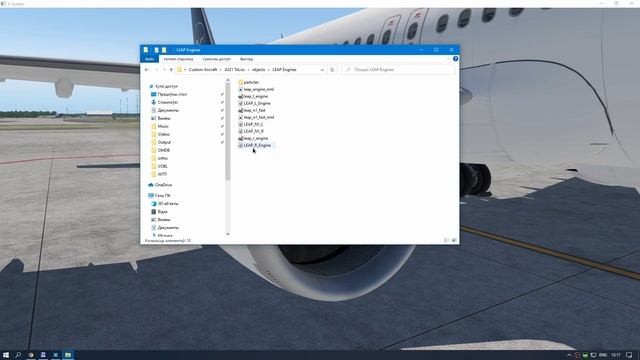Viewport: 640px width, 360px height.
Task: Click objects in the address path
Action: (x=259, y=70)
